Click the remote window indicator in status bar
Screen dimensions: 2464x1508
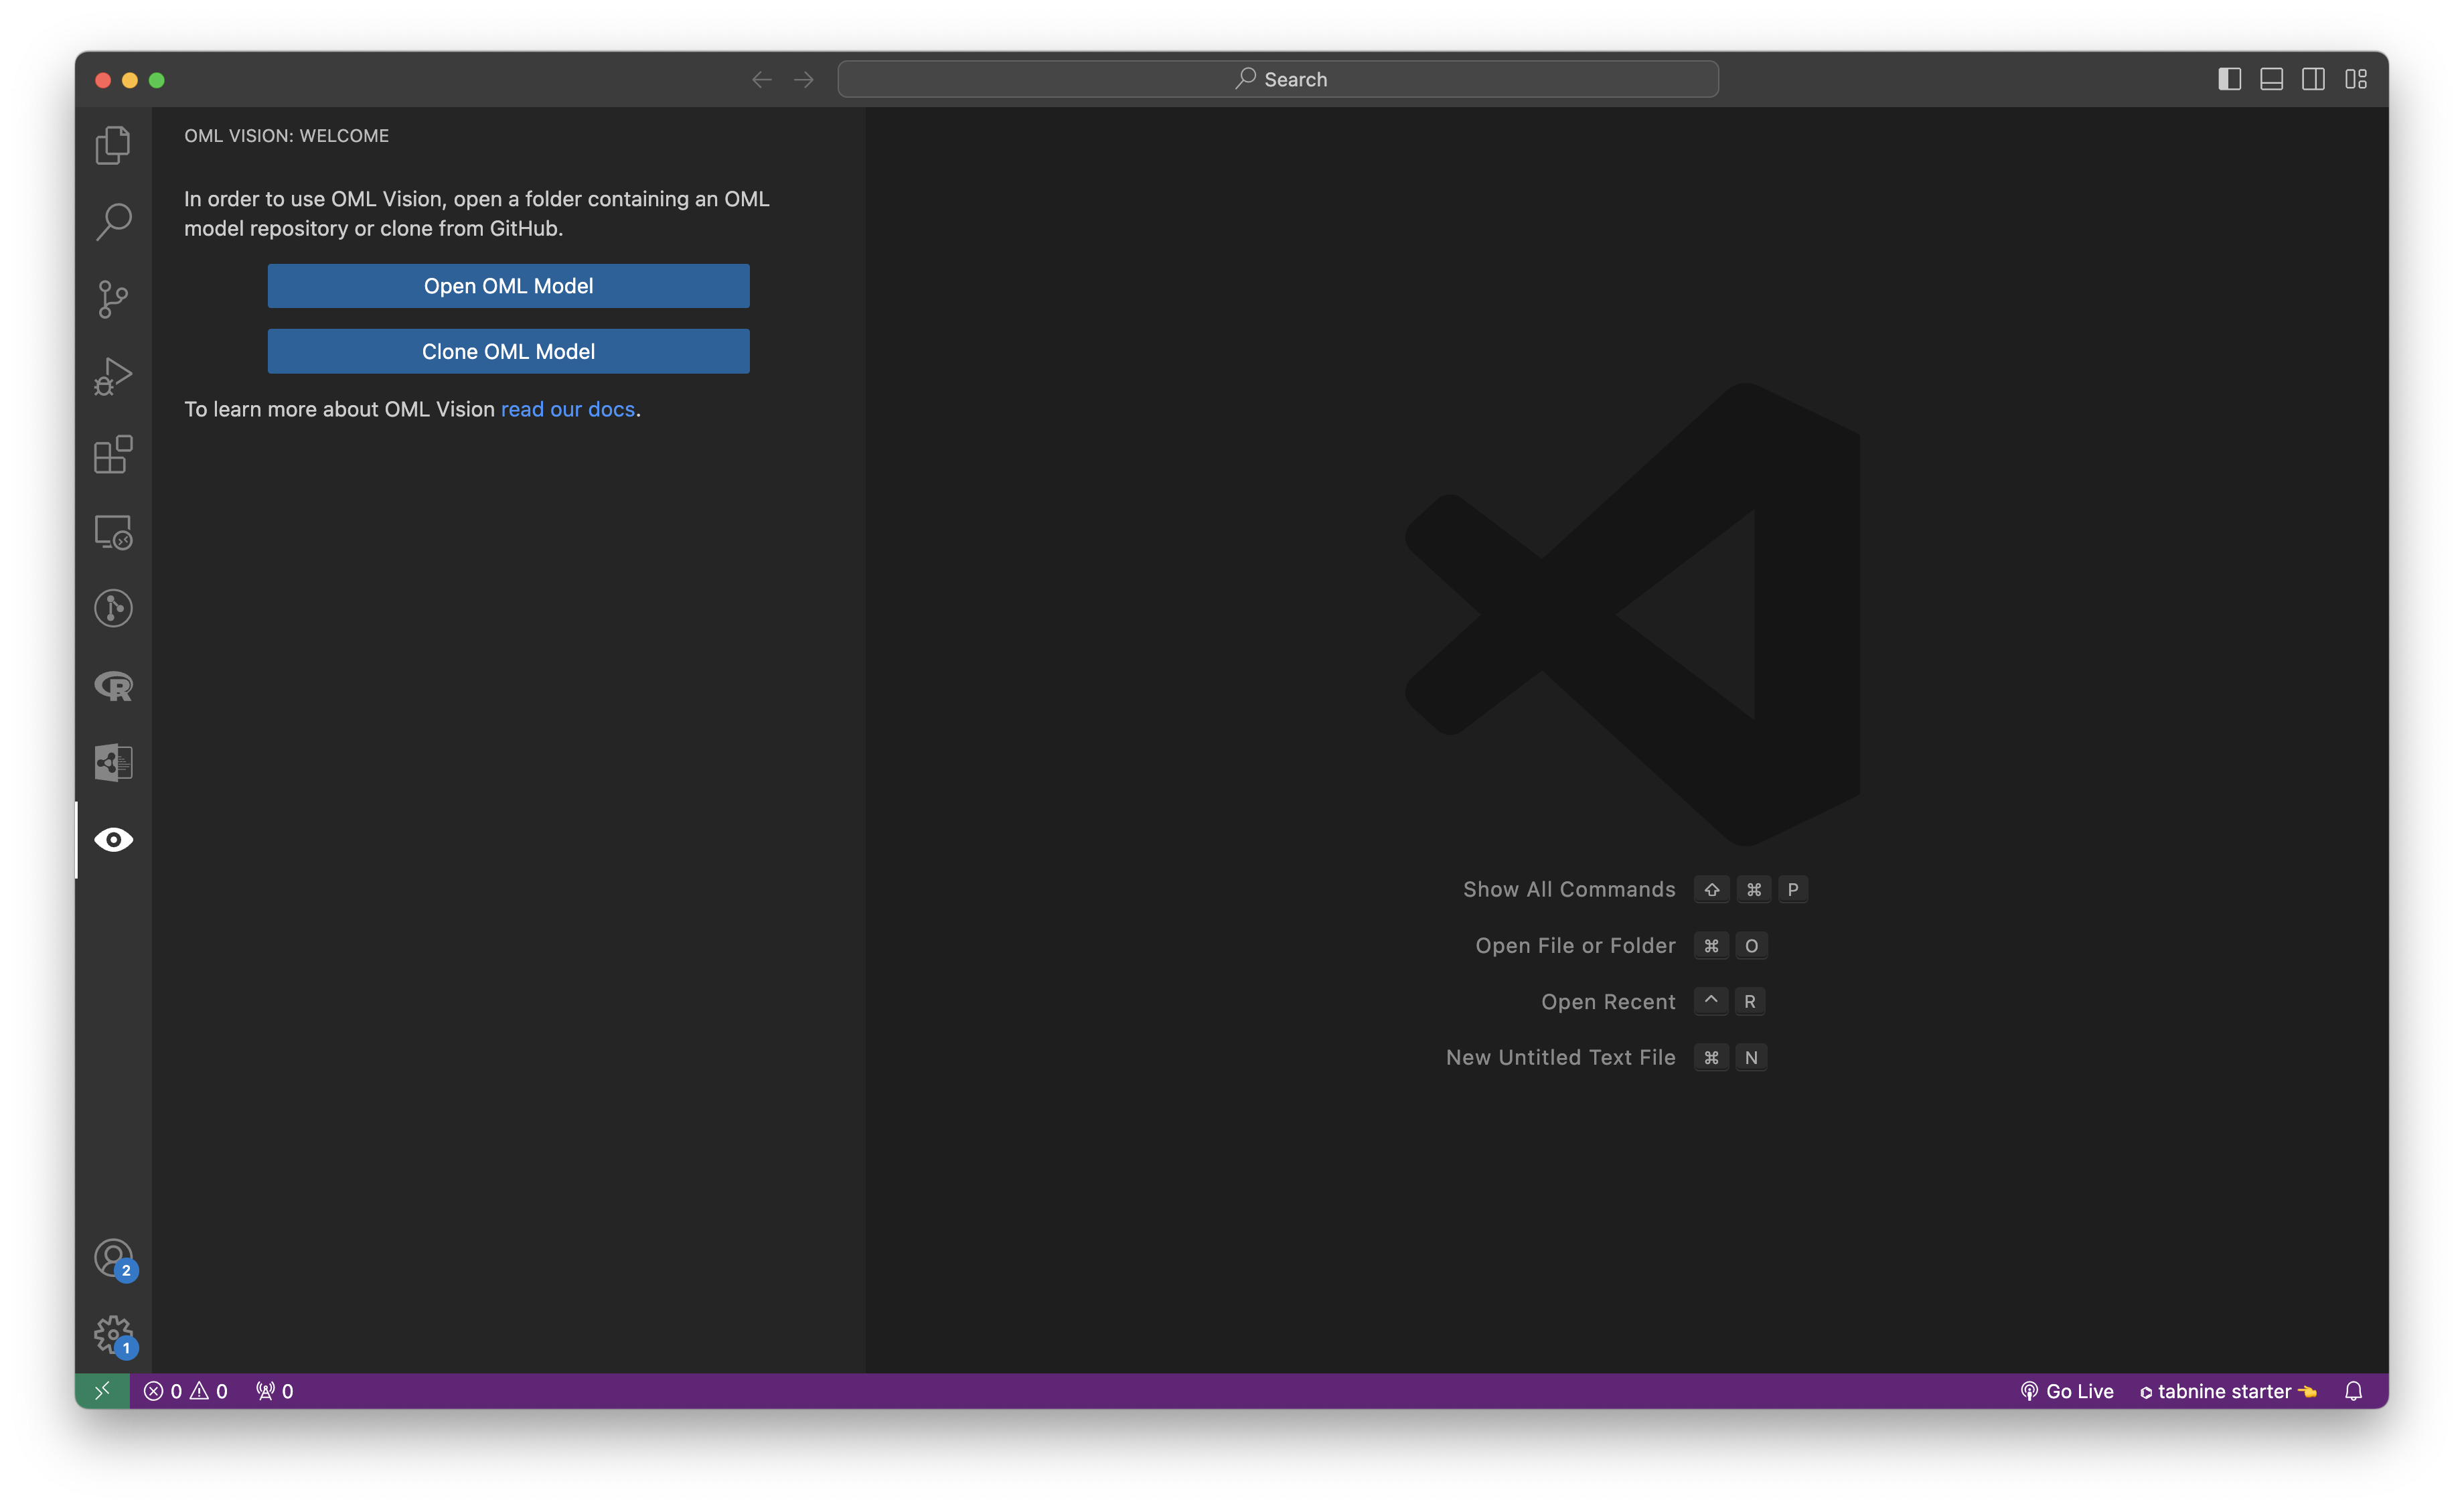(x=102, y=1391)
